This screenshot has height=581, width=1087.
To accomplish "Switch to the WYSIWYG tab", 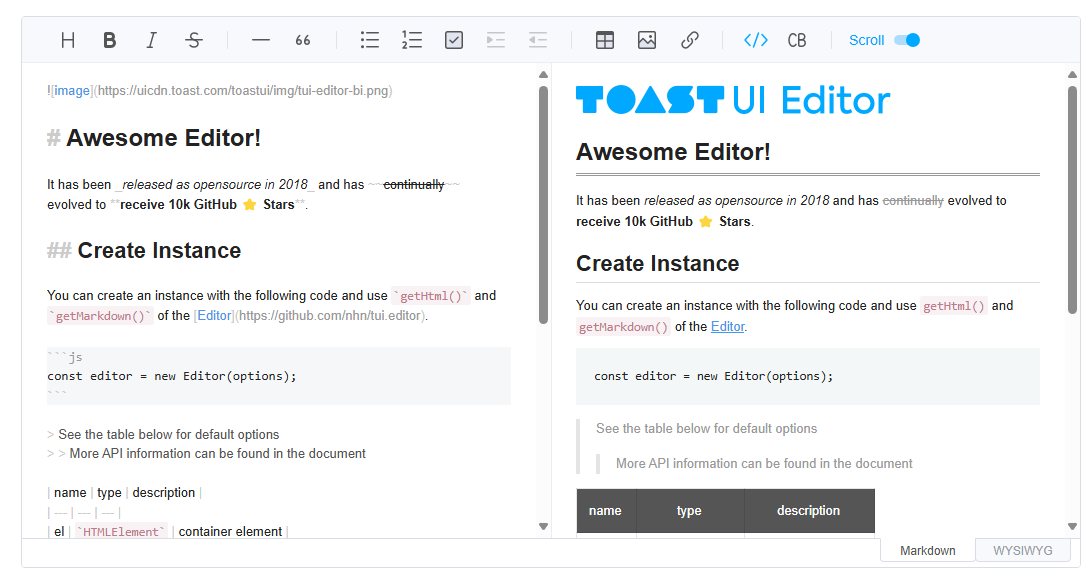I will pos(1023,550).
